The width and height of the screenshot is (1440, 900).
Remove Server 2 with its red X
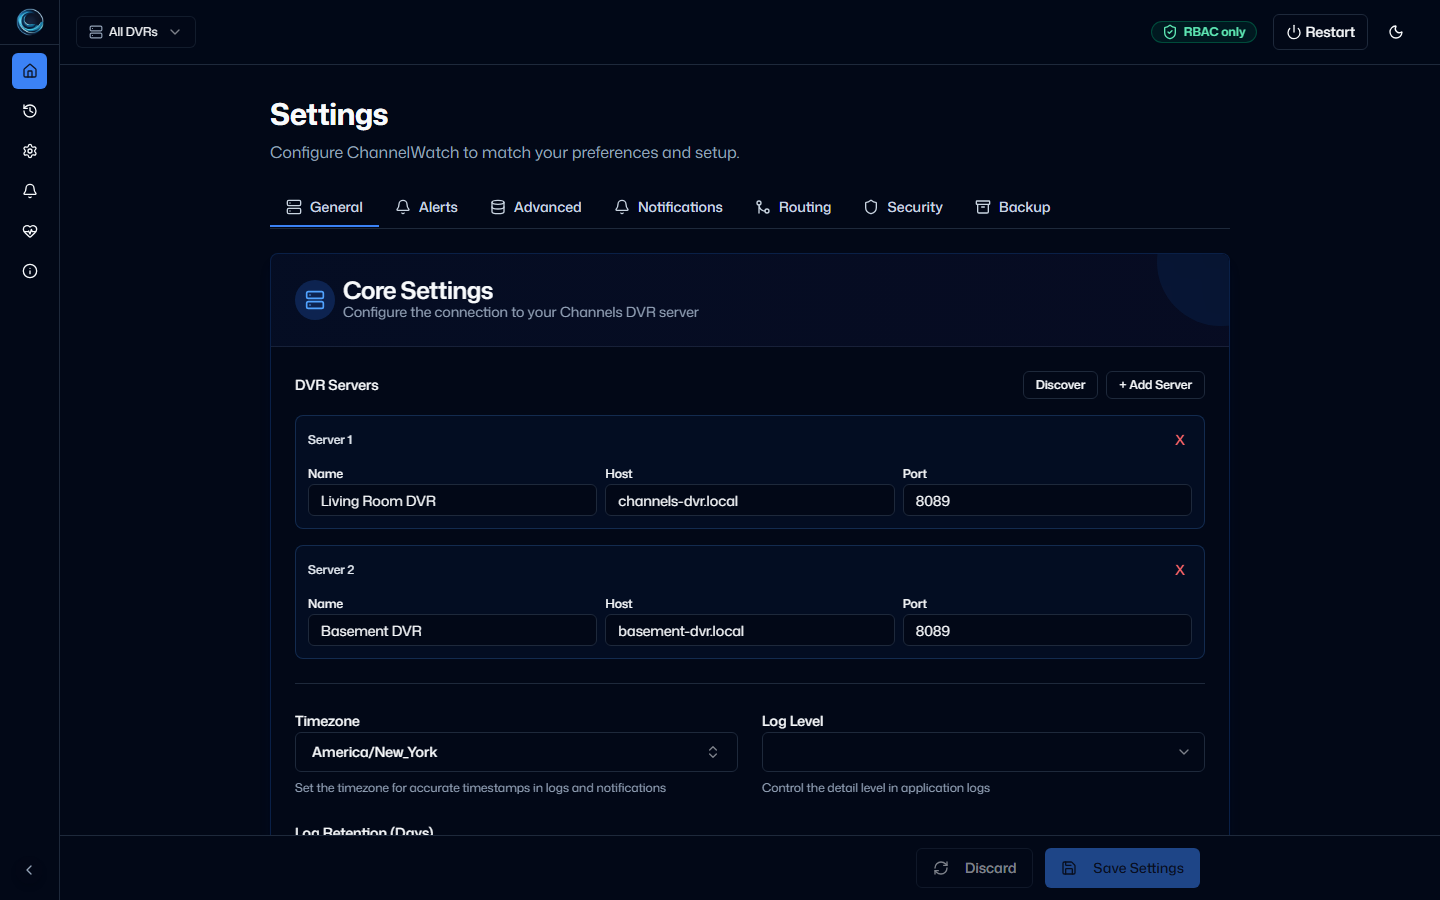click(x=1180, y=570)
